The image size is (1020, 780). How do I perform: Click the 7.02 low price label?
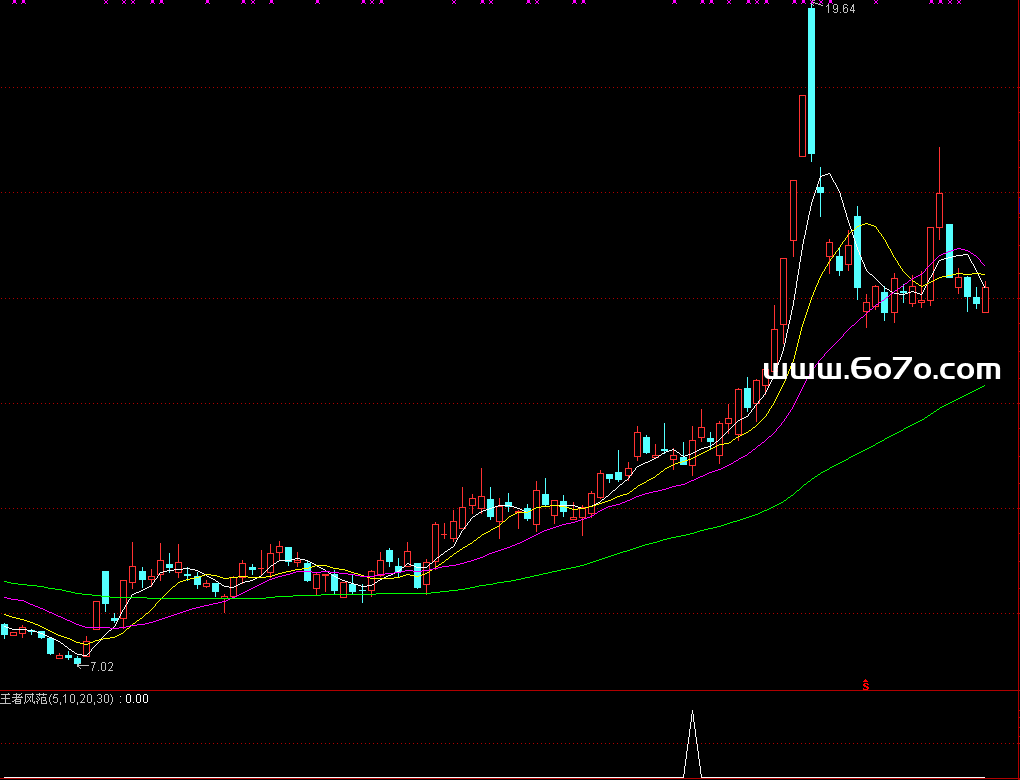(x=102, y=666)
